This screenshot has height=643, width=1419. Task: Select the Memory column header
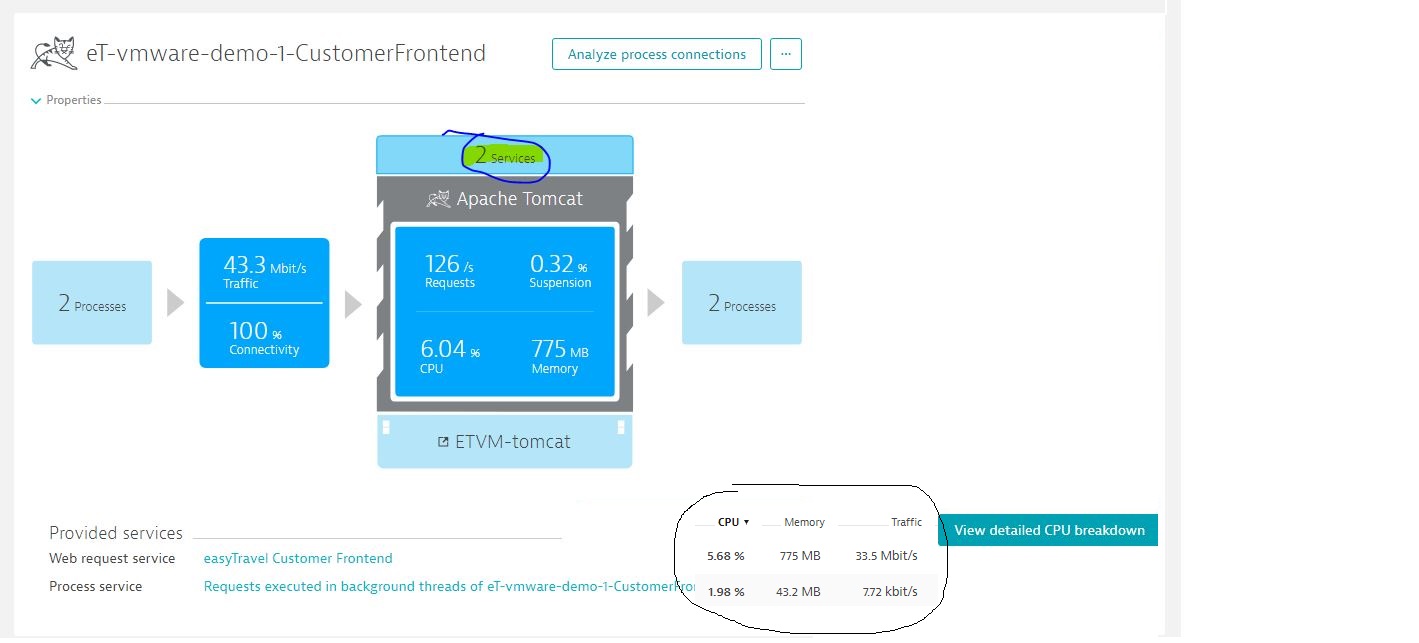pyautogui.click(x=804, y=522)
